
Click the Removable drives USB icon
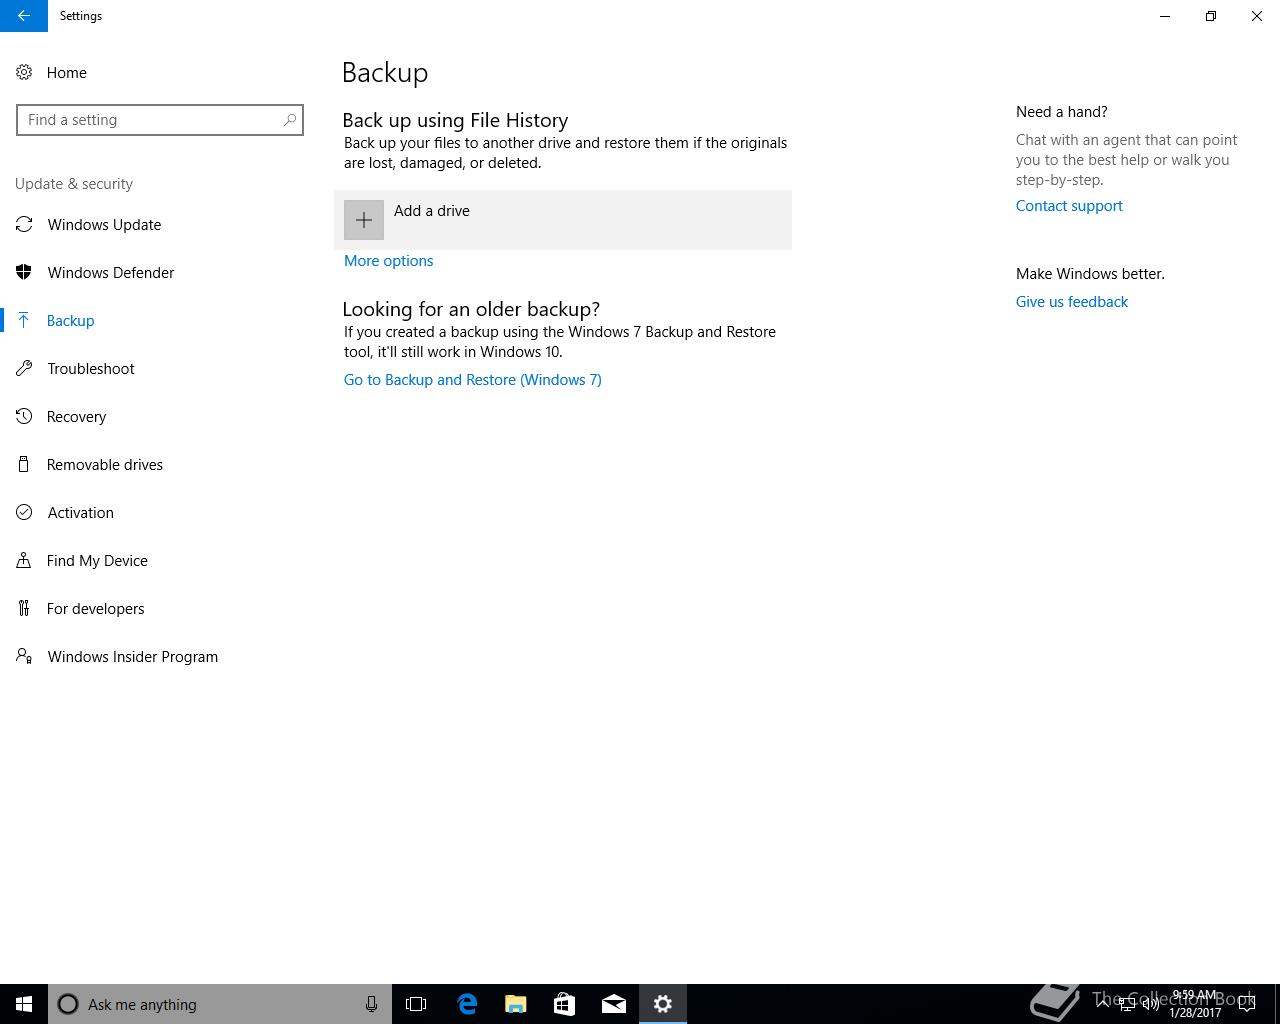coord(24,465)
